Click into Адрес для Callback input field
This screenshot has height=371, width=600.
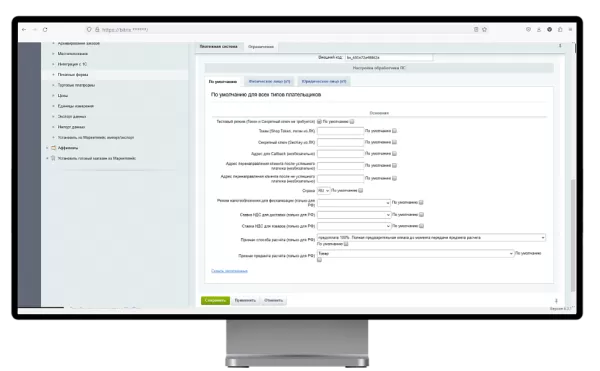(x=340, y=154)
